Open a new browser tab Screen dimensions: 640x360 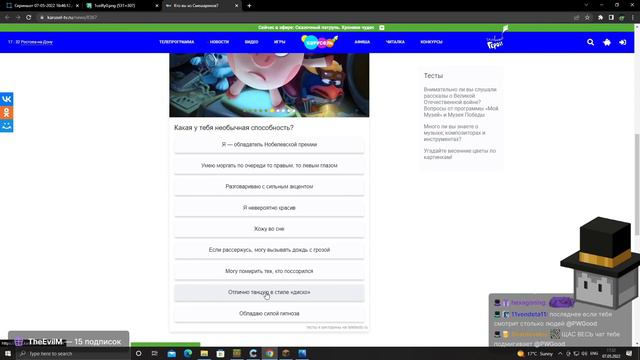249,6
